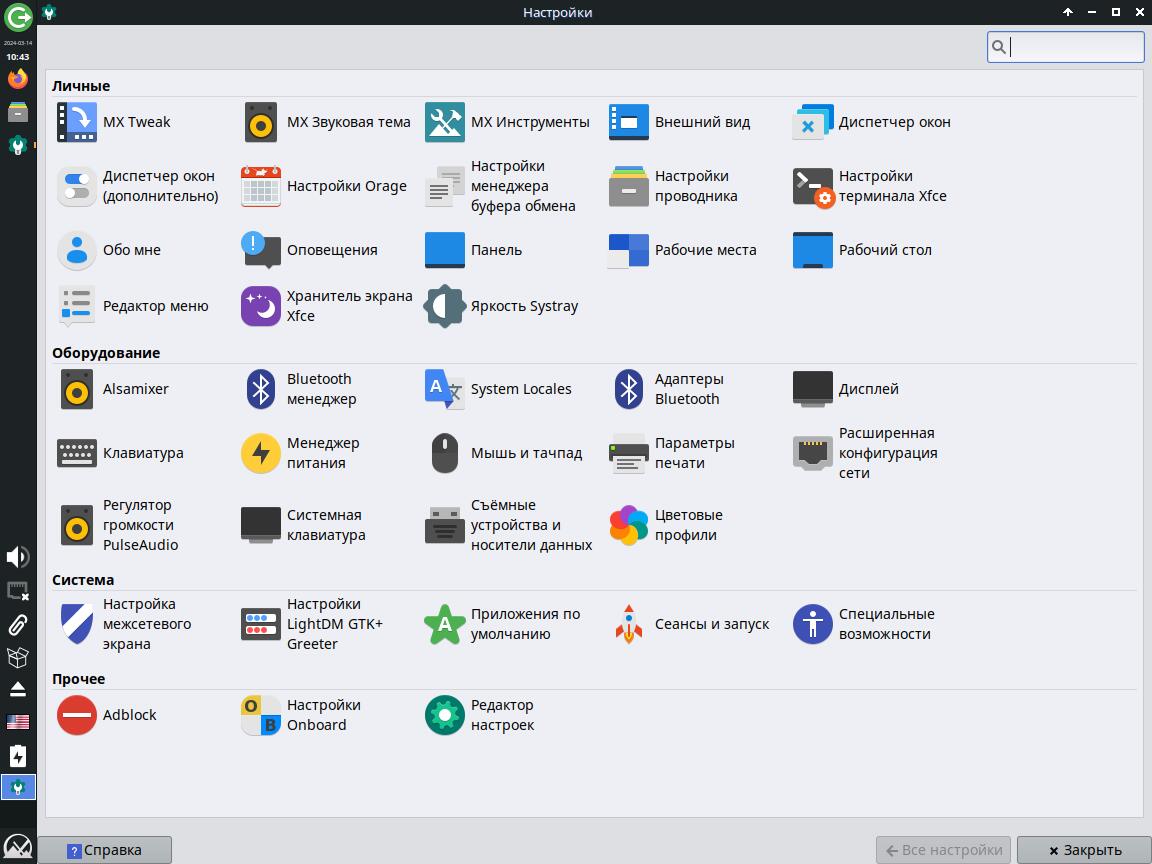
Task: Click the US flag keyboard layout indicator
Action: click(x=18, y=722)
